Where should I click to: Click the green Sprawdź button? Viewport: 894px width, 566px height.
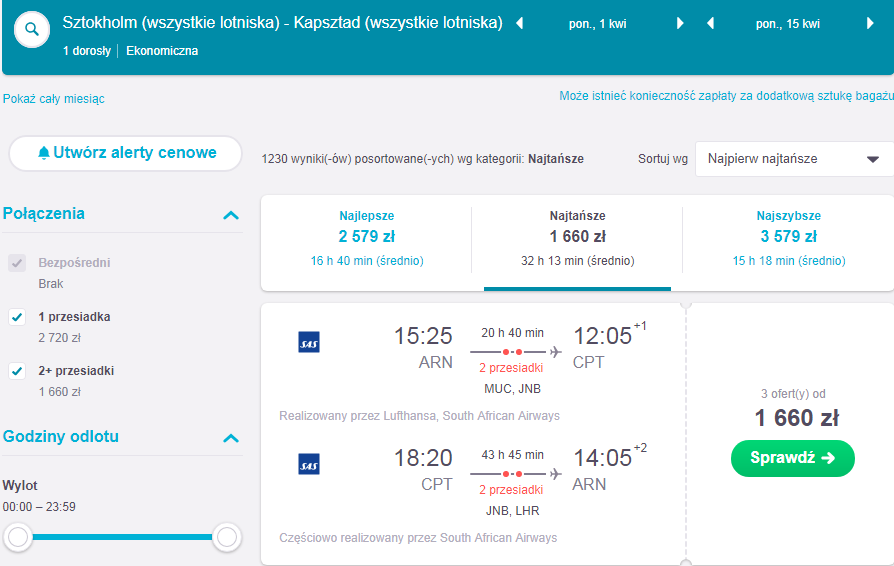[x=793, y=458]
